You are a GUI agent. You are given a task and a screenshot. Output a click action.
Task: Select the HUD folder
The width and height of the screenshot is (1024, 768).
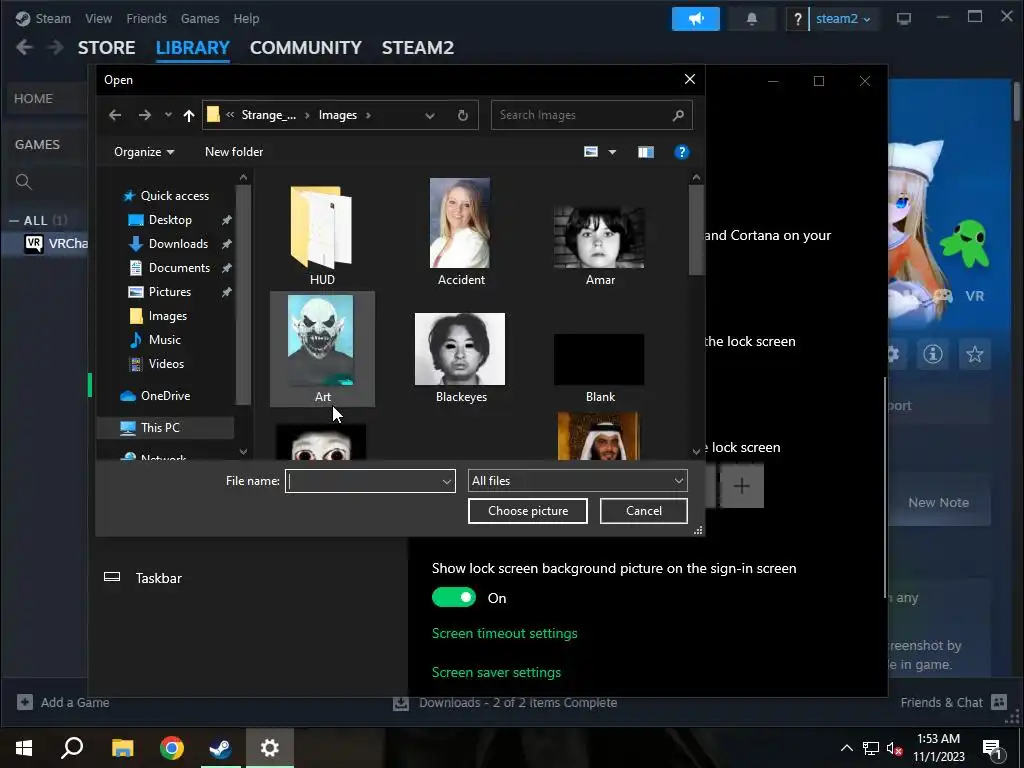323,236
